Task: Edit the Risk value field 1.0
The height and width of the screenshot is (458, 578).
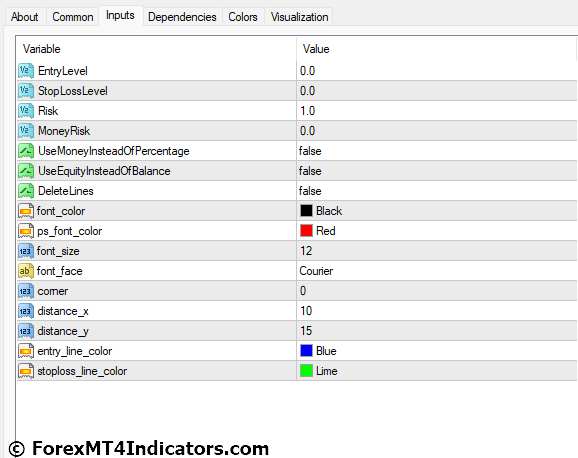Action: point(437,111)
